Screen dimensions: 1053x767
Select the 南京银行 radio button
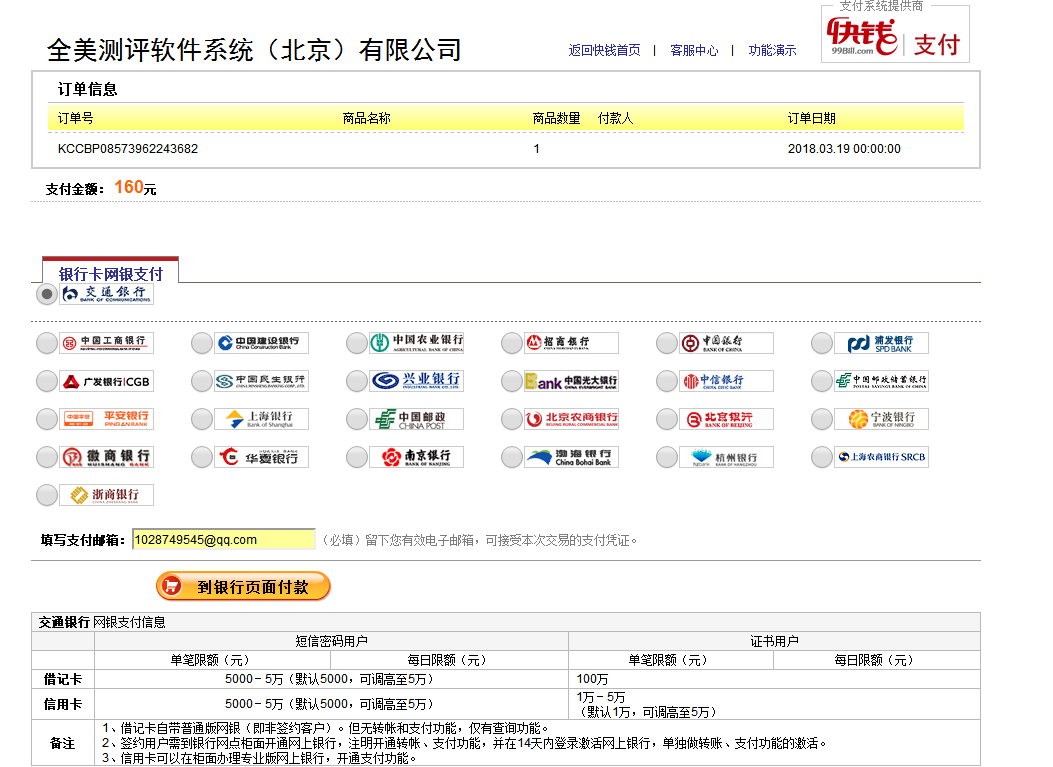[357, 457]
